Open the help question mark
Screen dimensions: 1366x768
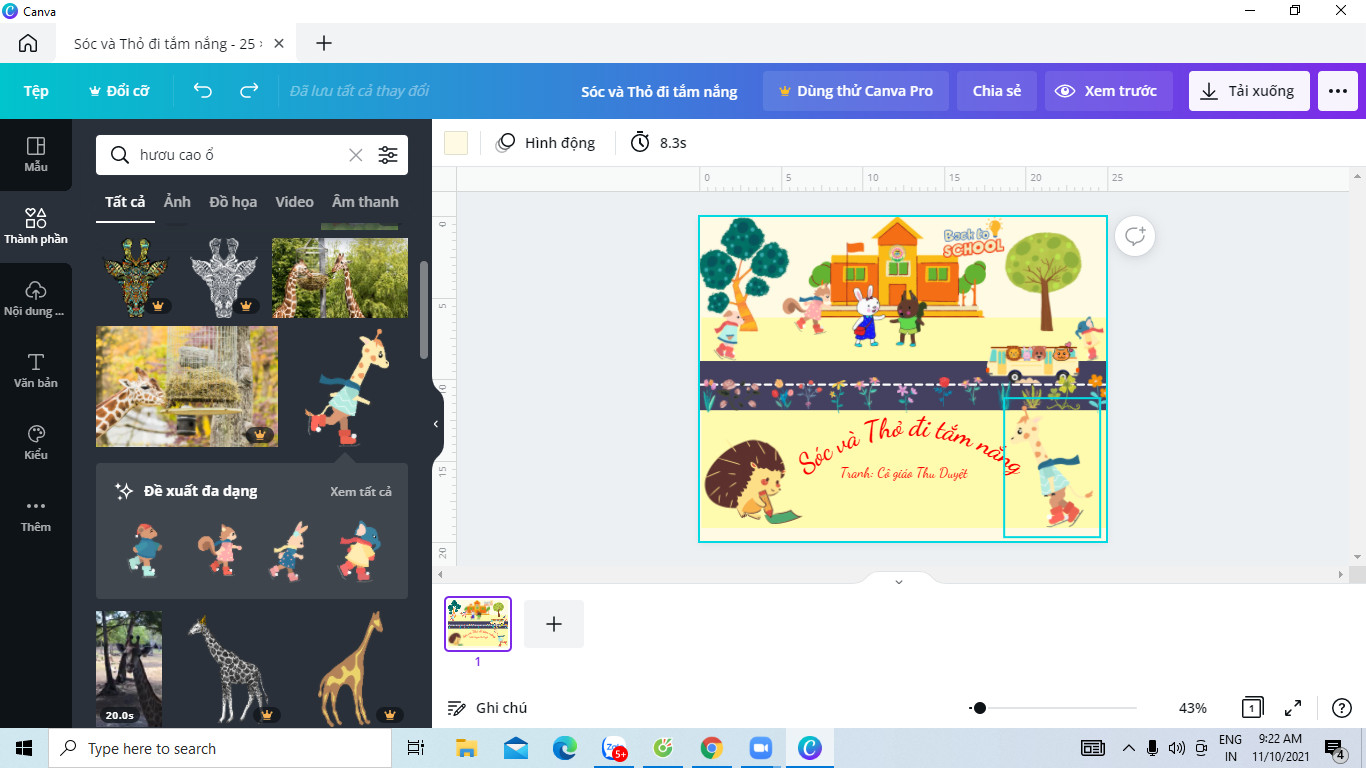pyautogui.click(x=1342, y=708)
